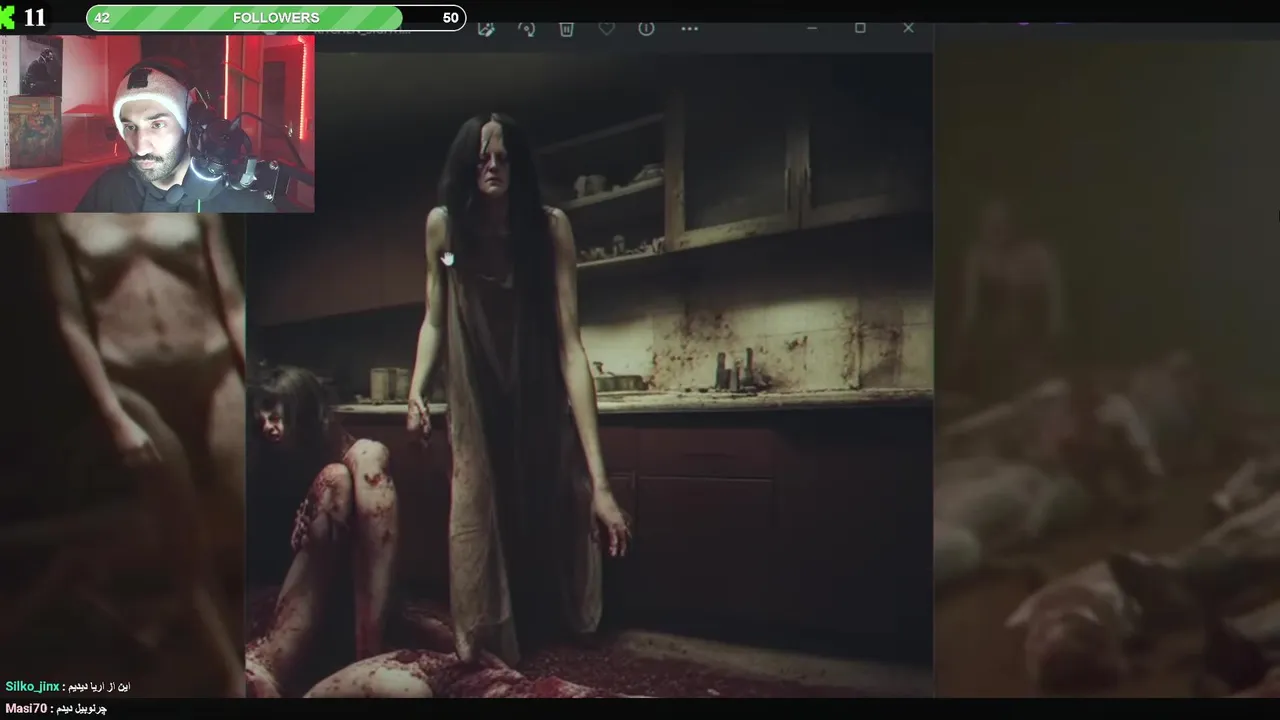1280x720 pixels.
Task: Close the photo viewer window
Action: [908, 28]
